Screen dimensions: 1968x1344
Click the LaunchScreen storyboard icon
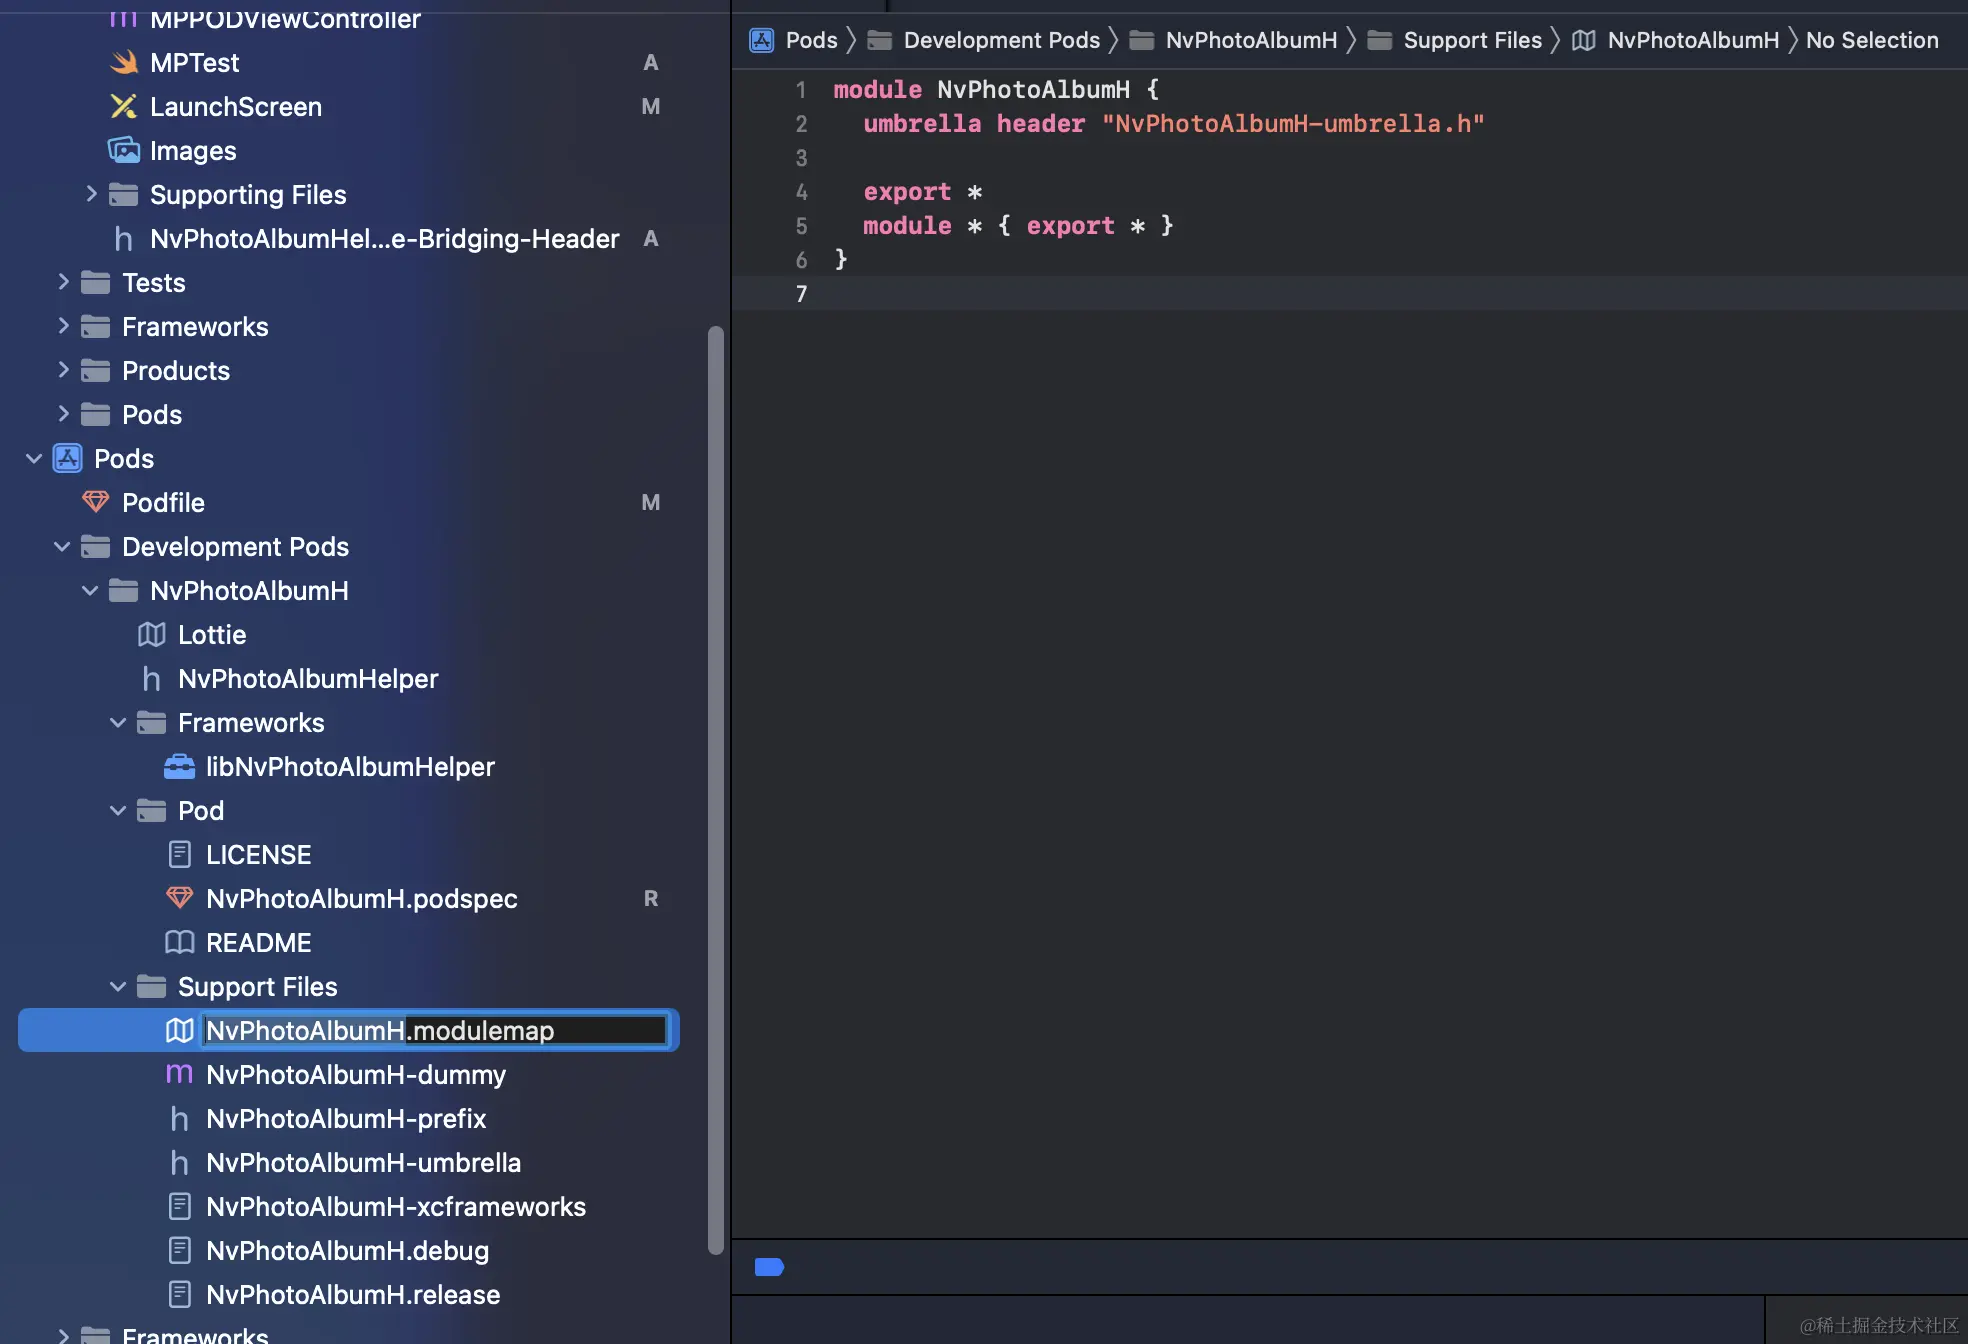[124, 107]
